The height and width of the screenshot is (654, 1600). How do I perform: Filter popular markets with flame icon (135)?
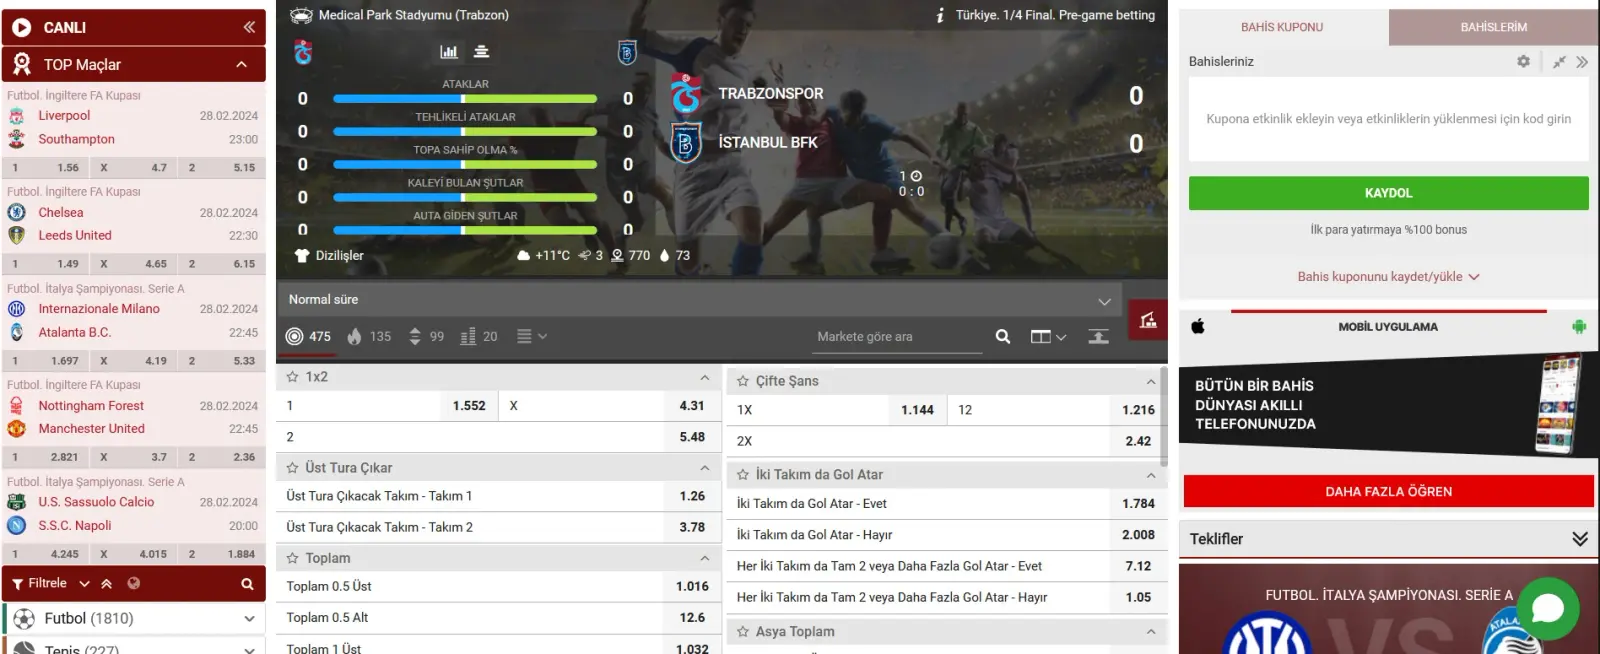369,337
